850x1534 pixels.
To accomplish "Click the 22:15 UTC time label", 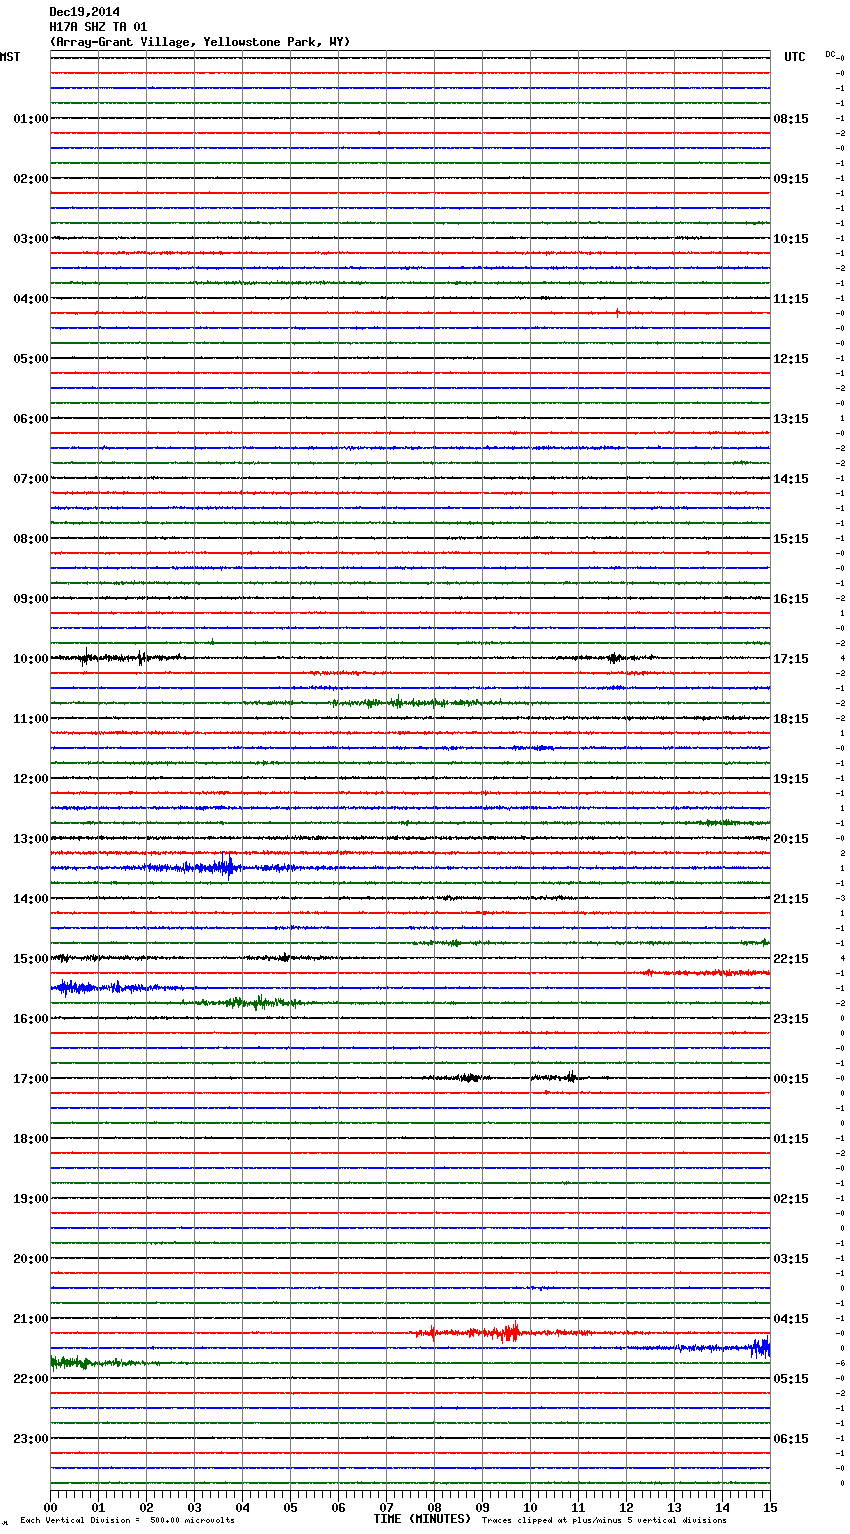I will click(791, 959).
